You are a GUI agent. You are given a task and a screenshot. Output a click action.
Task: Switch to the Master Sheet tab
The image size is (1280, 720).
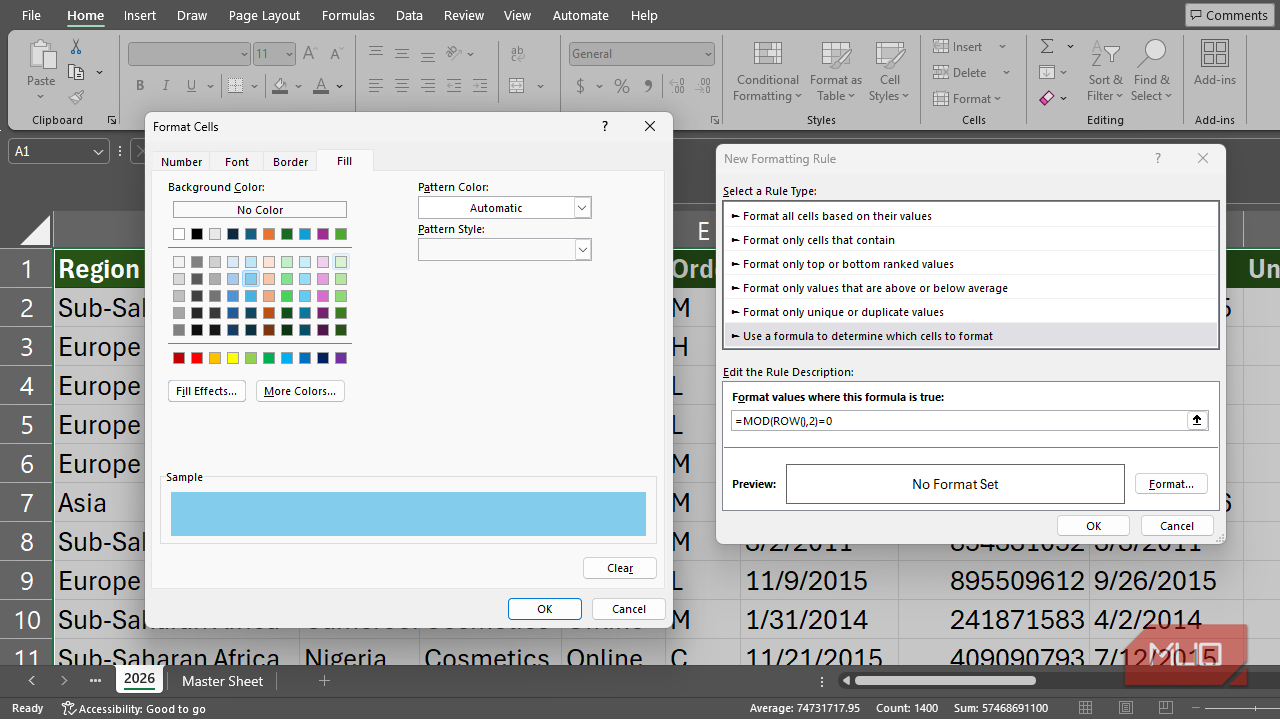click(222, 681)
